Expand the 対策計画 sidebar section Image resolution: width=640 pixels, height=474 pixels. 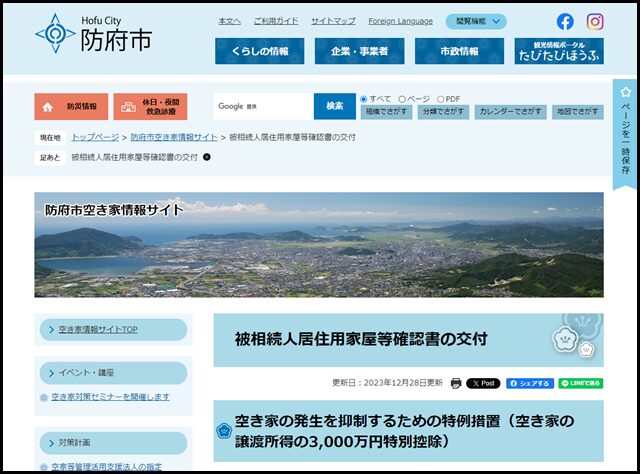coord(113,443)
